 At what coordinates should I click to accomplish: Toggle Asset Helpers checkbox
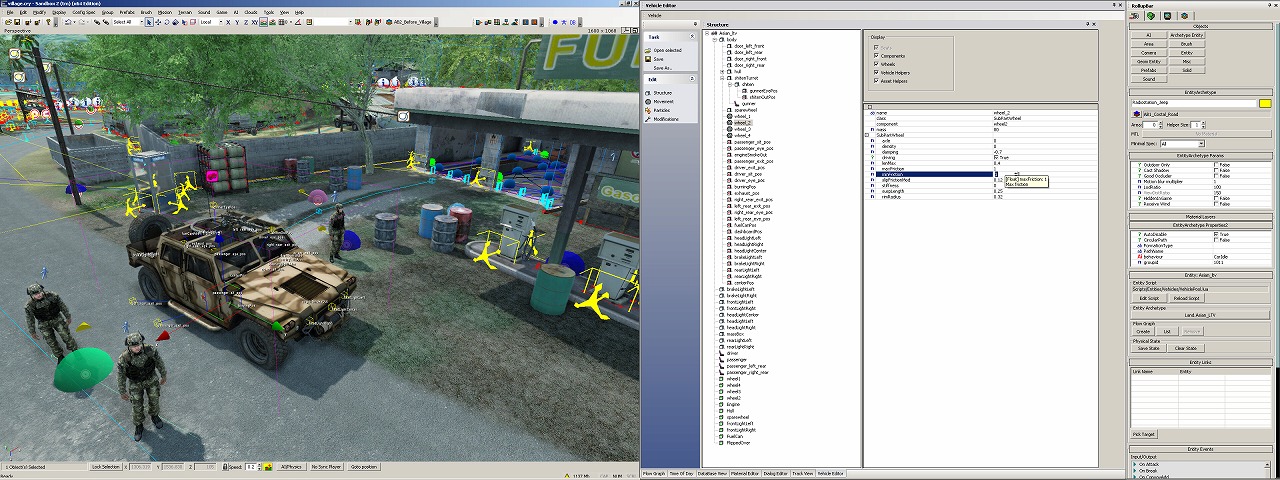click(x=876, y=81)
